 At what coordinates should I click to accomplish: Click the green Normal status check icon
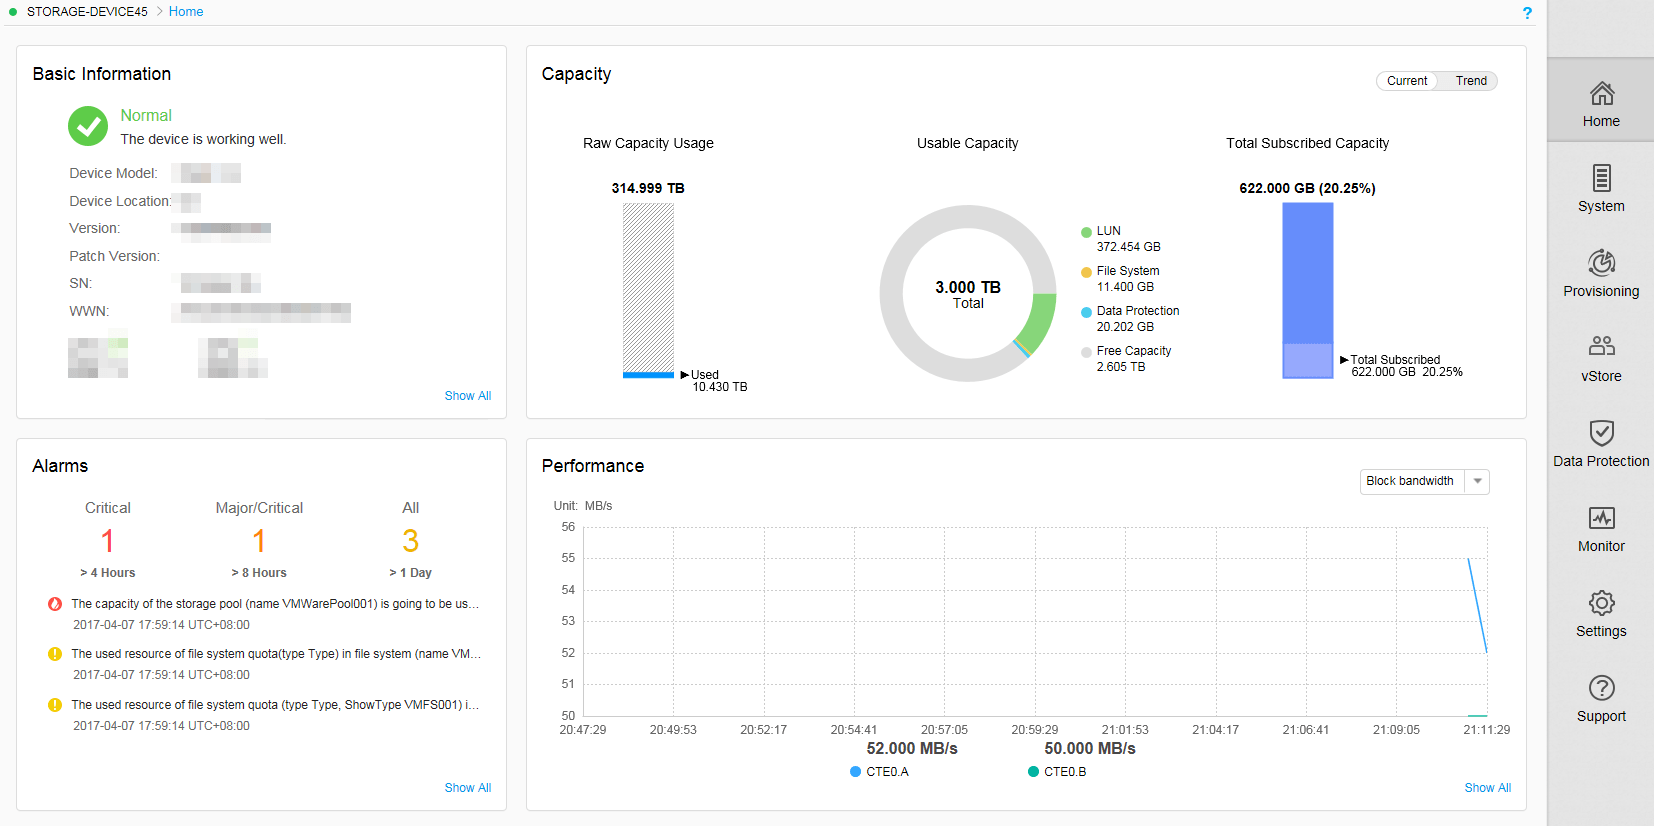[x=88, y=126]
